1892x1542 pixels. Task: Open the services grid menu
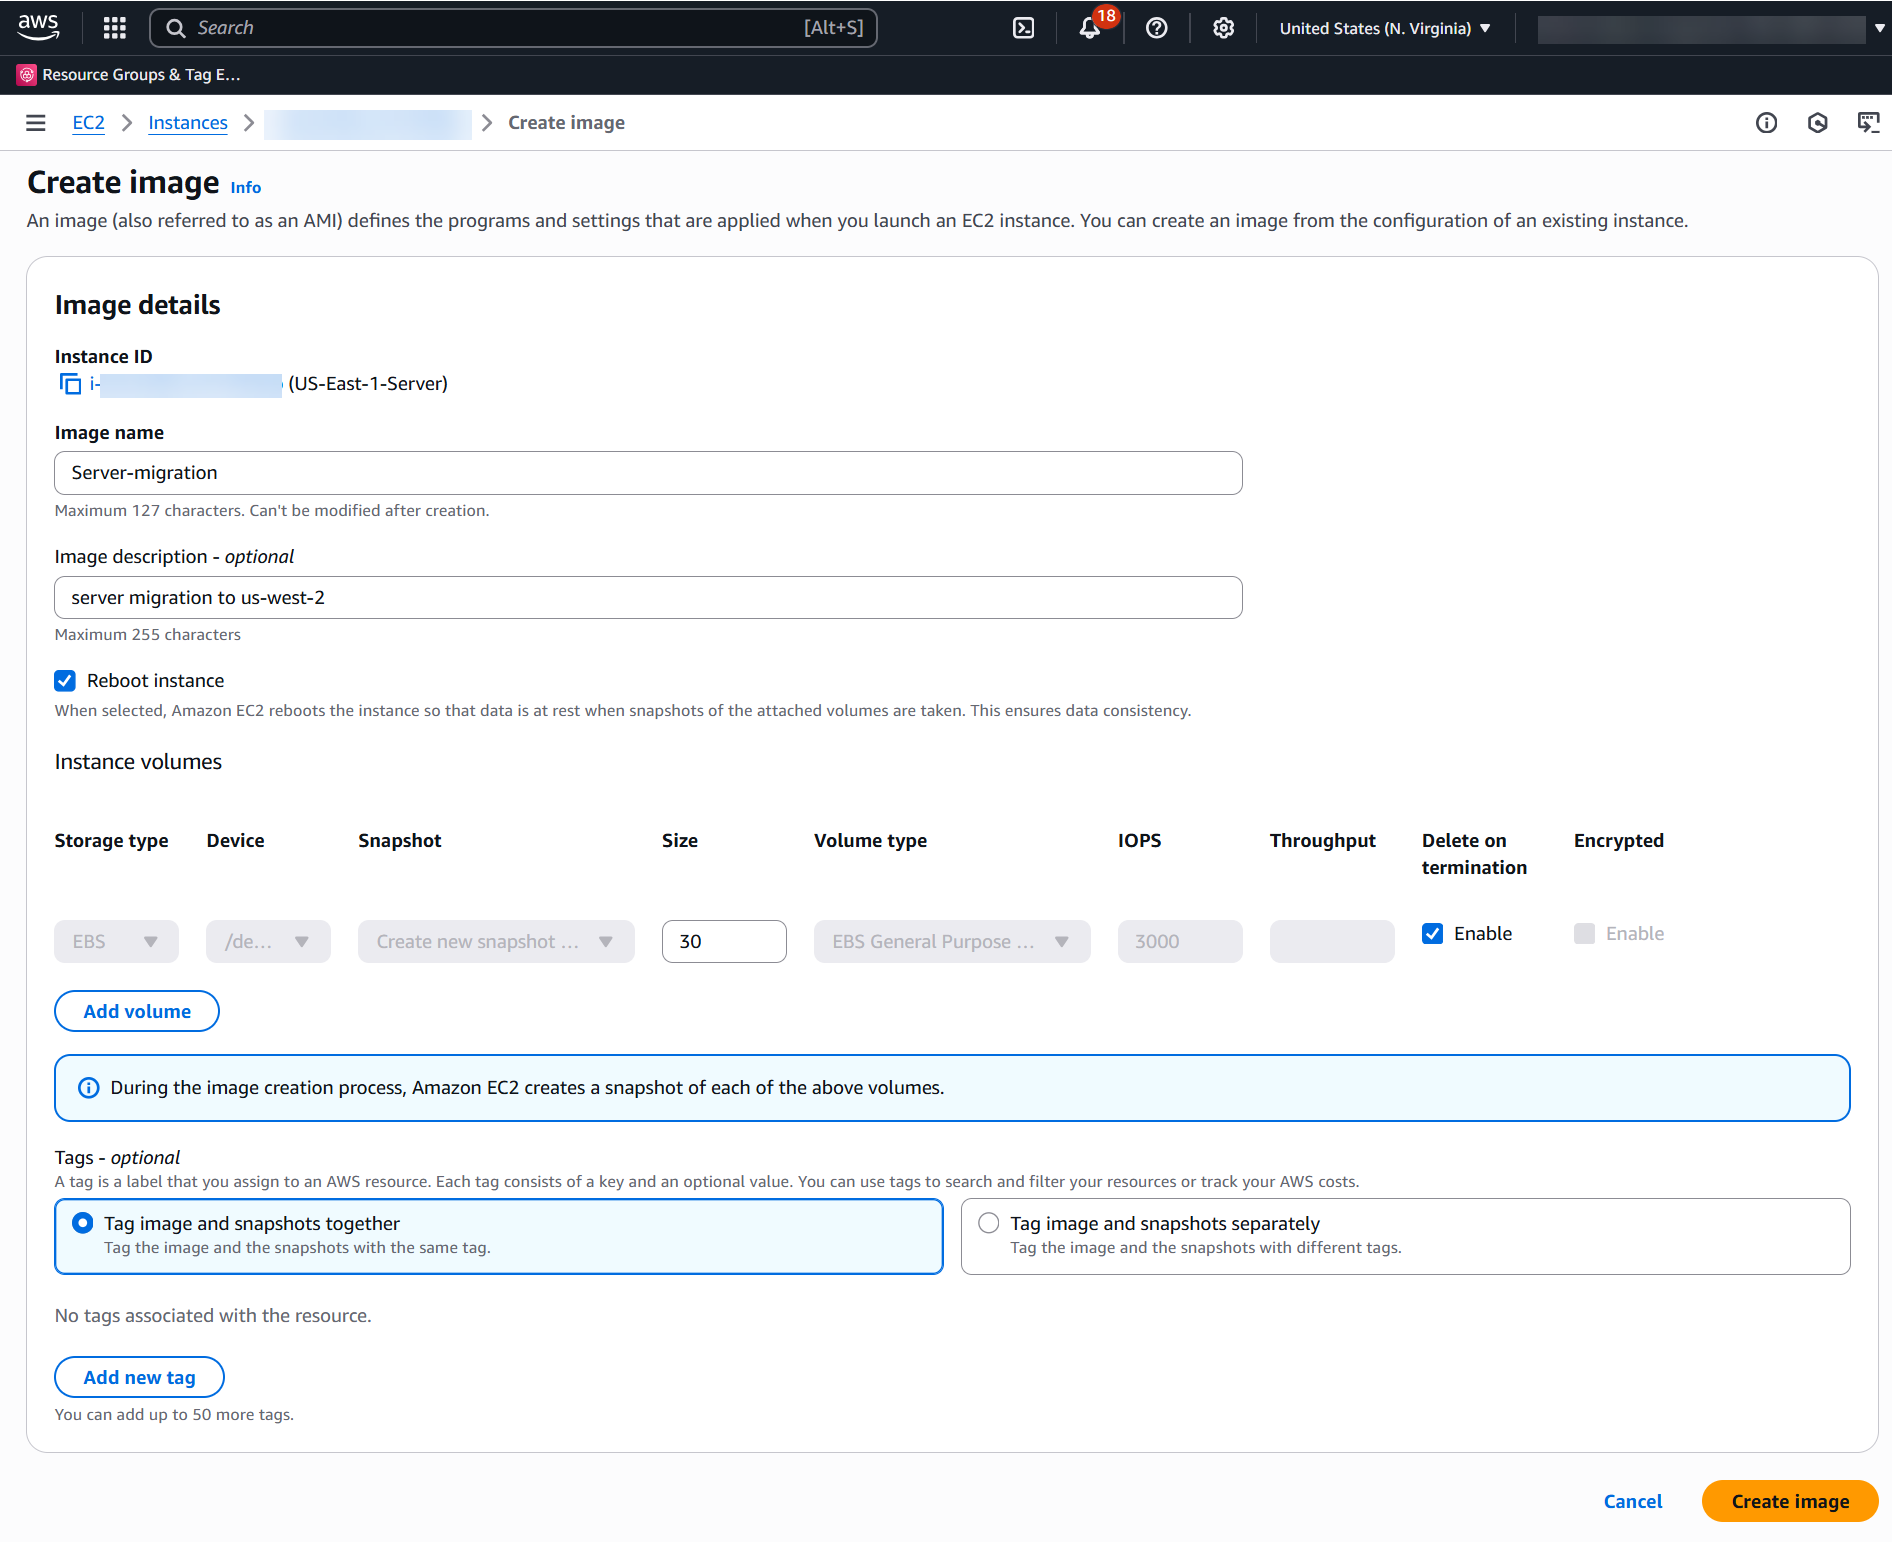pos(115,28)
